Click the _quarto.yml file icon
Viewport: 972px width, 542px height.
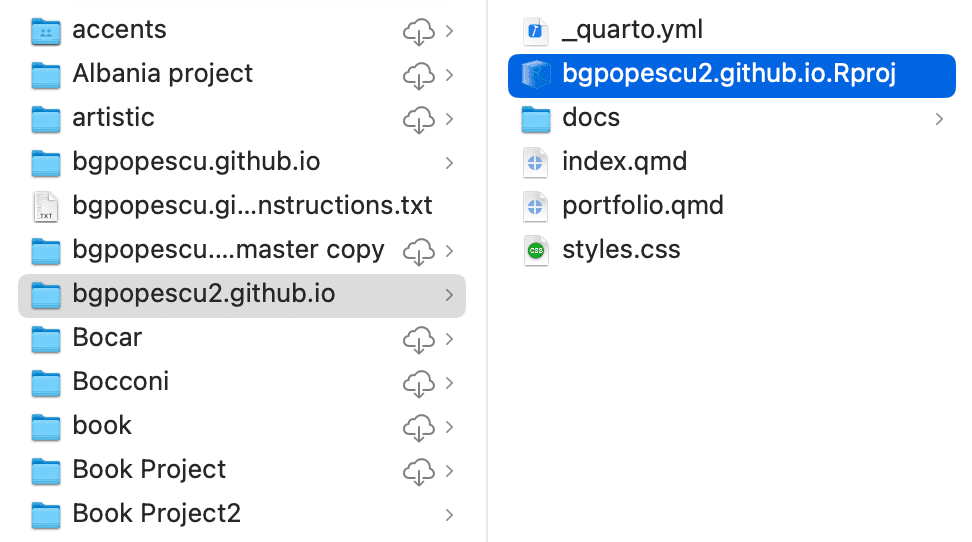click(536, 30)
